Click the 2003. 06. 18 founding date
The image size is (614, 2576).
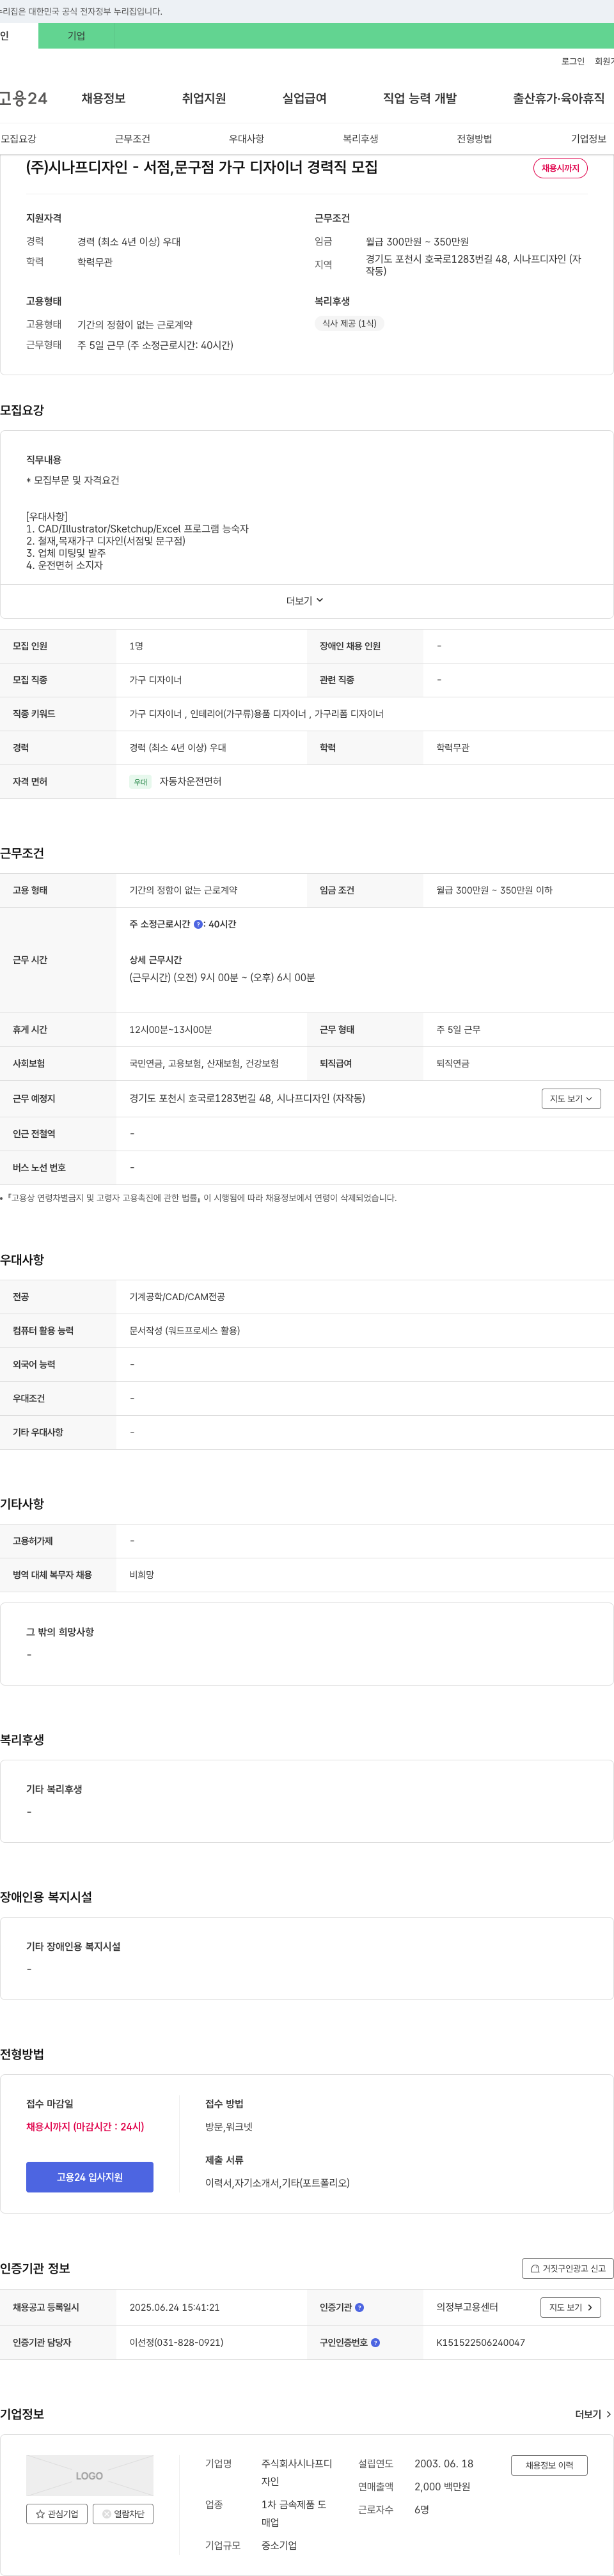tap(444, 2464)
